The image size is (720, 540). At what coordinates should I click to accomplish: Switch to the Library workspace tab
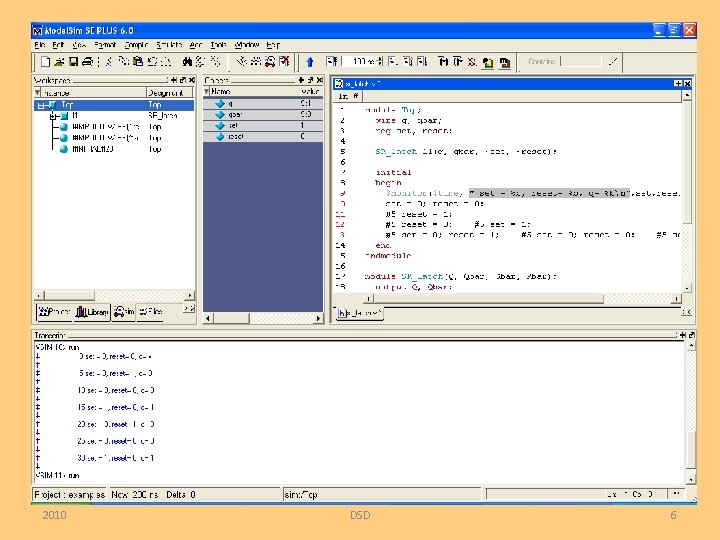point(92,312)
